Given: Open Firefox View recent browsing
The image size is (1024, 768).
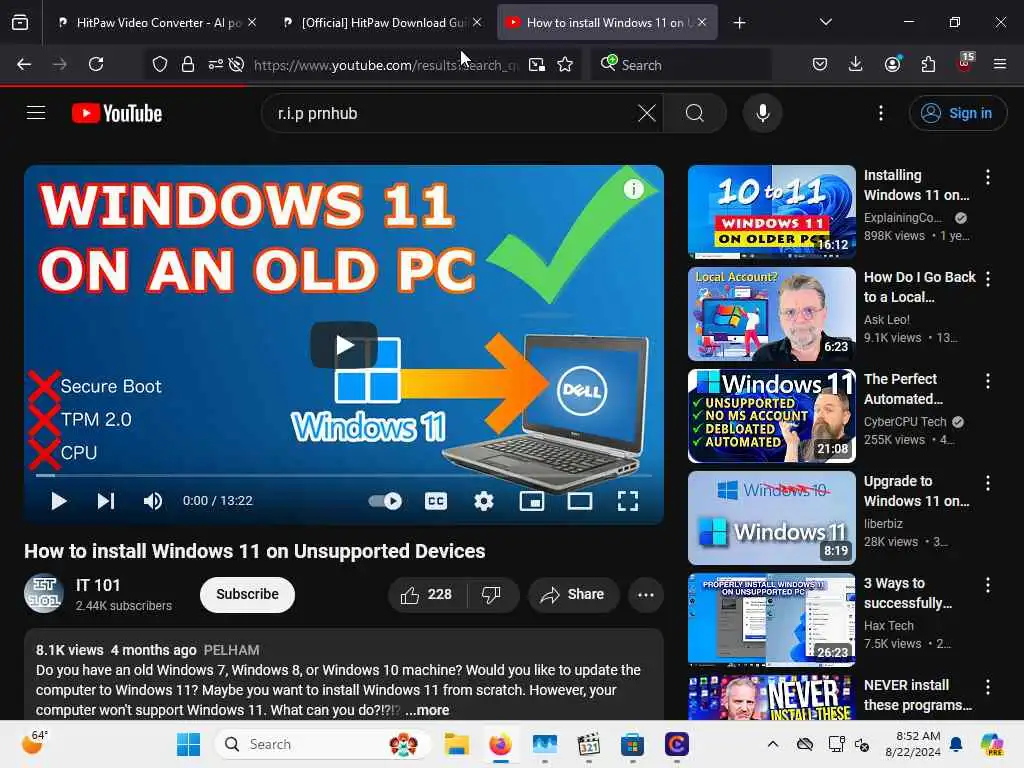Looking at the screenshot, I should click(20, 23).
